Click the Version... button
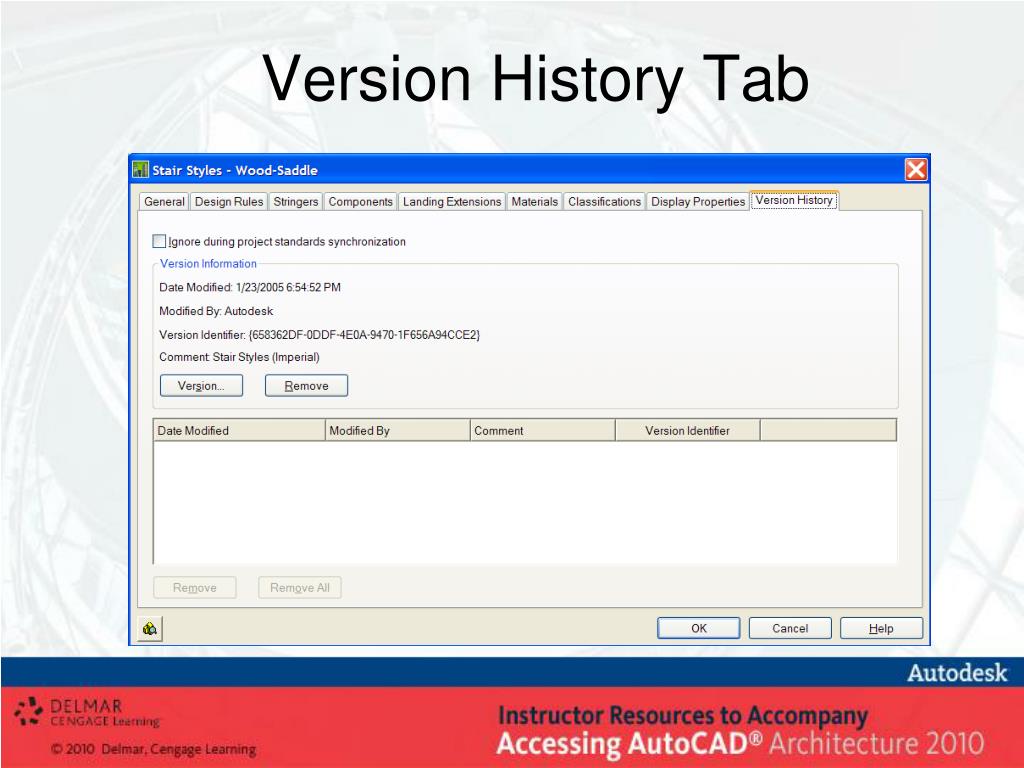The width and height of the screenshot is (1024, 768). 201,385
